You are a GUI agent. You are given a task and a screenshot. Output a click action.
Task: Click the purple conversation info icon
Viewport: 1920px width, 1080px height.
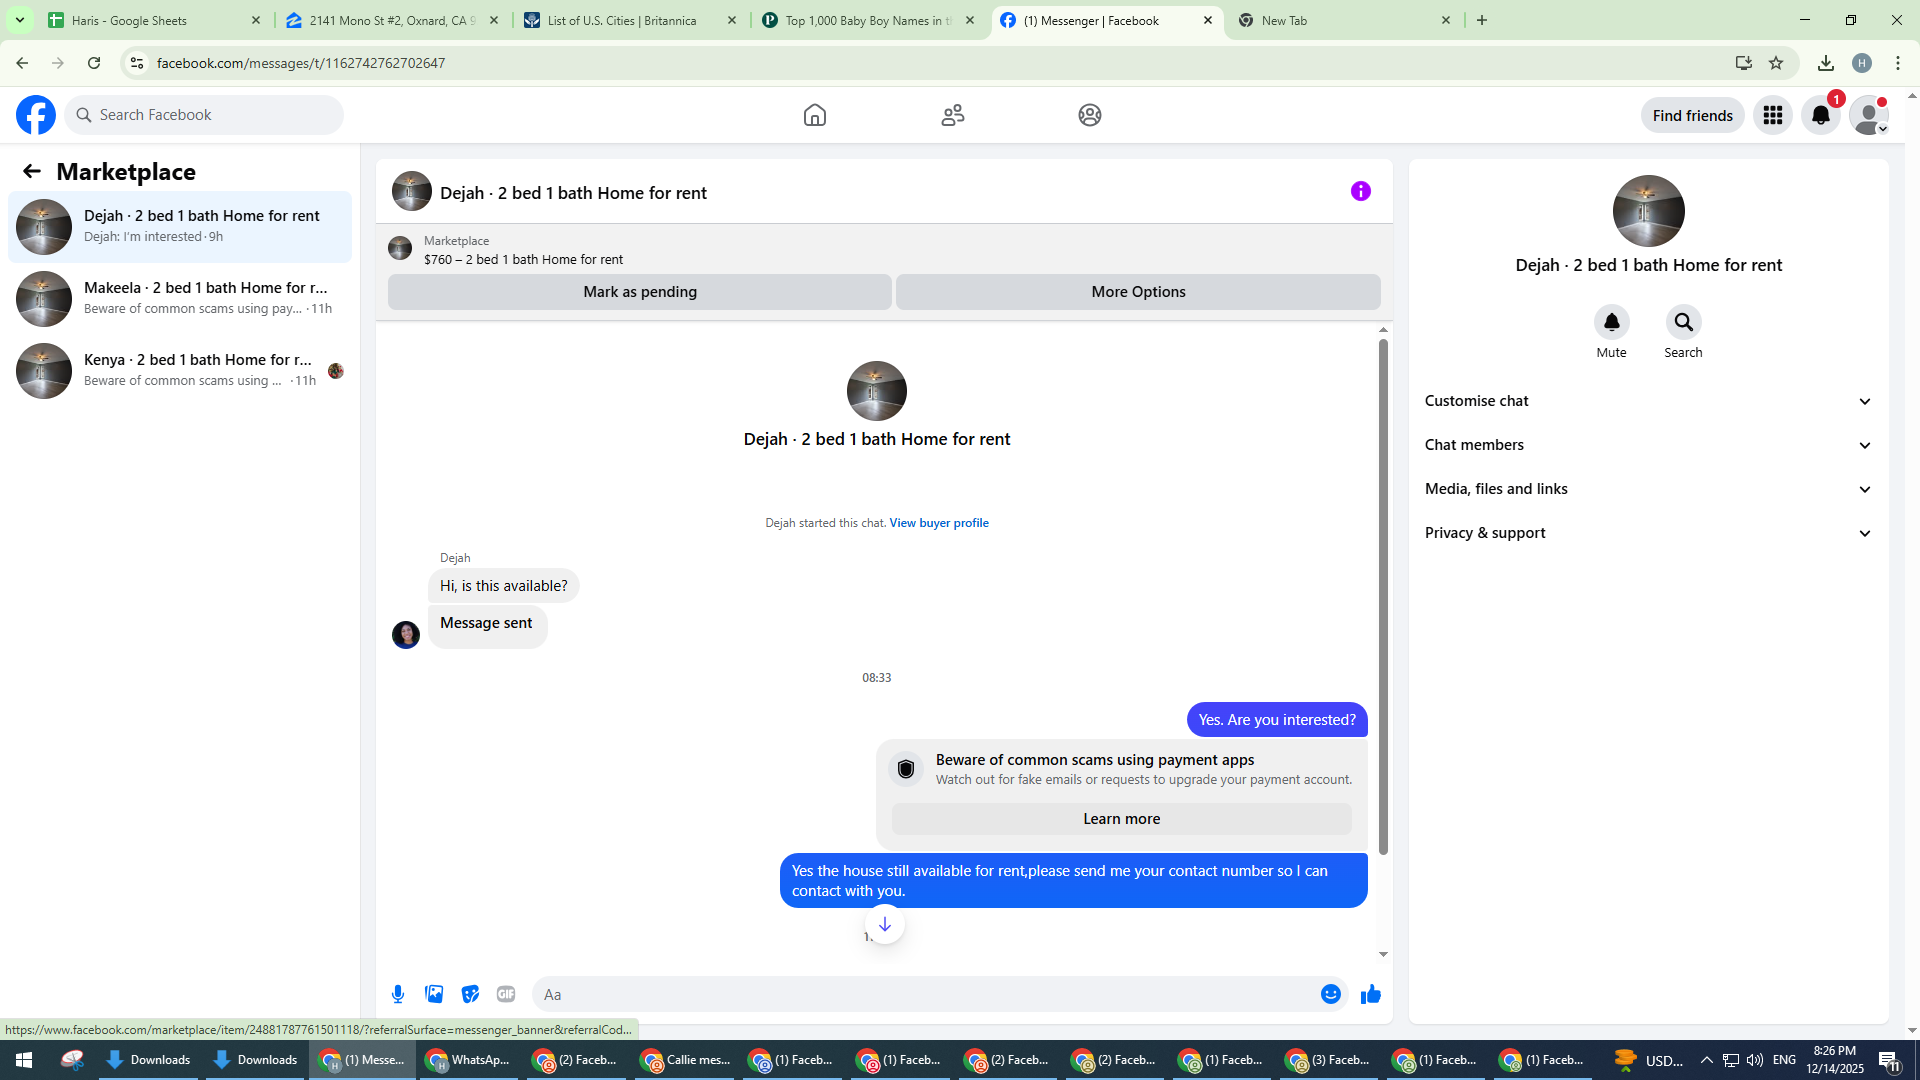(x=1360, y=191)
